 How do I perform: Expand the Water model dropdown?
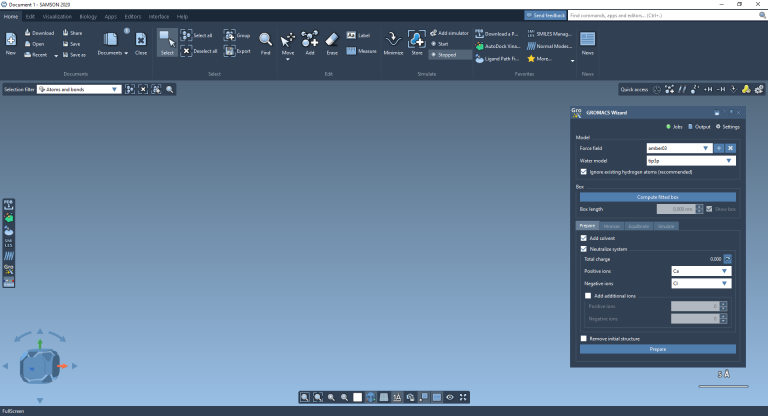tap(691, 160)
